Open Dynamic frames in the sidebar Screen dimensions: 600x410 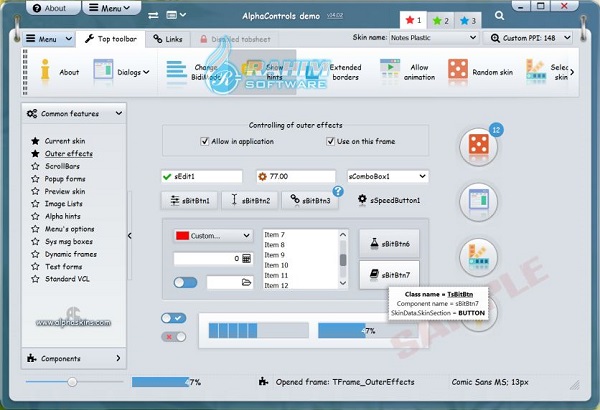[x=71, y=254]
